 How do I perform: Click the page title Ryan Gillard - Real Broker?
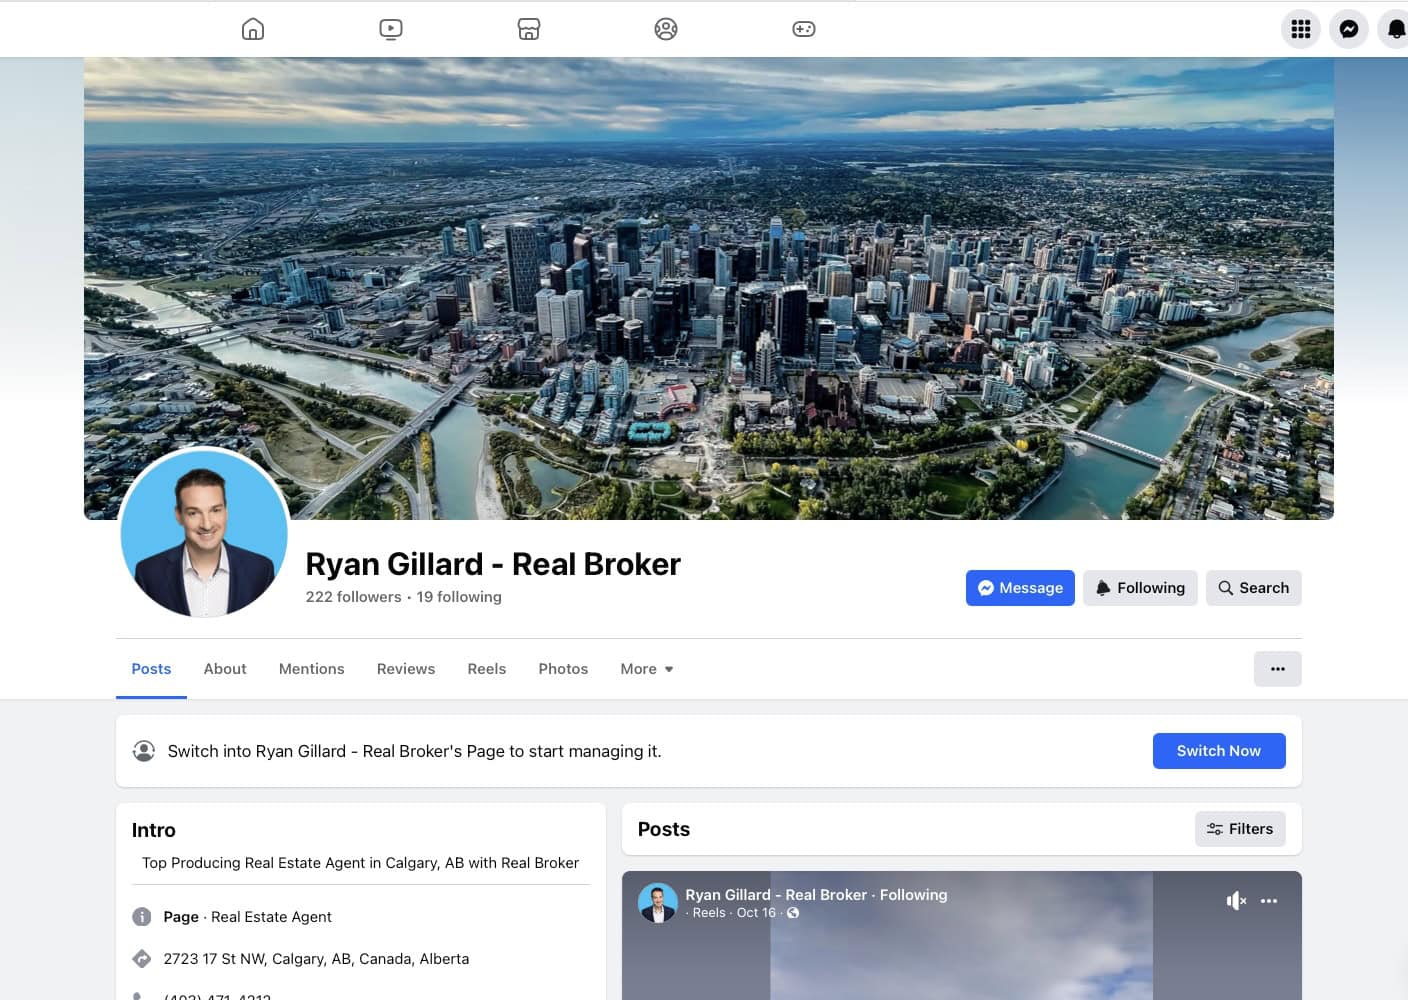tap(493, 564)
